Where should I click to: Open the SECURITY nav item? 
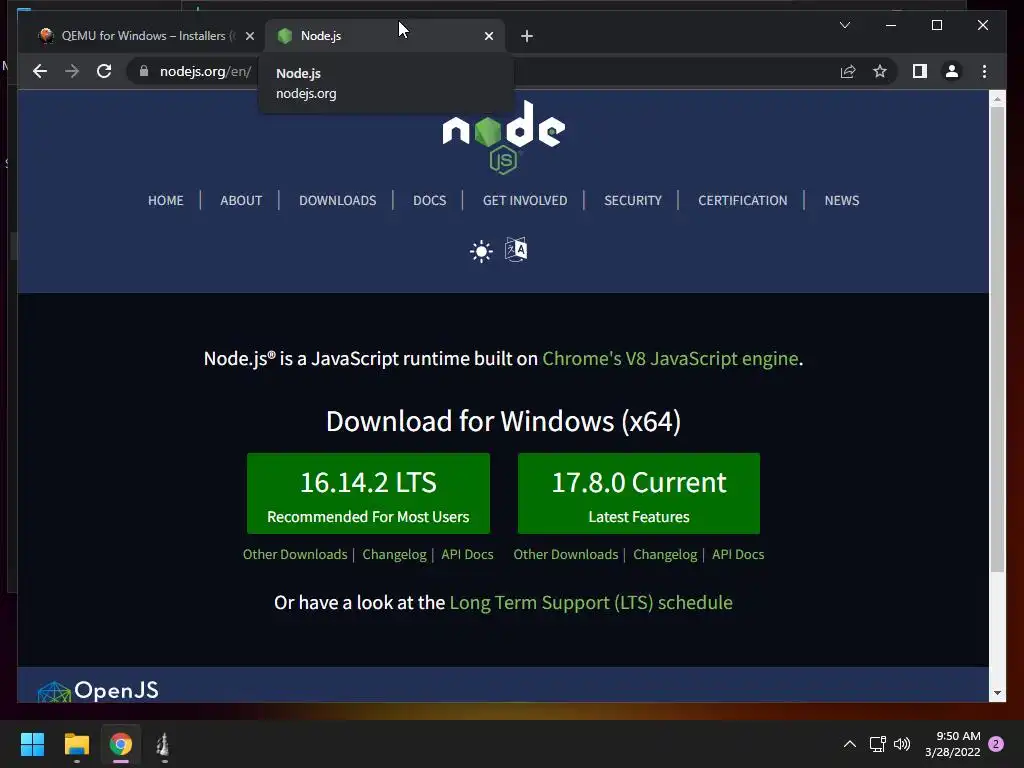(633, 200)
